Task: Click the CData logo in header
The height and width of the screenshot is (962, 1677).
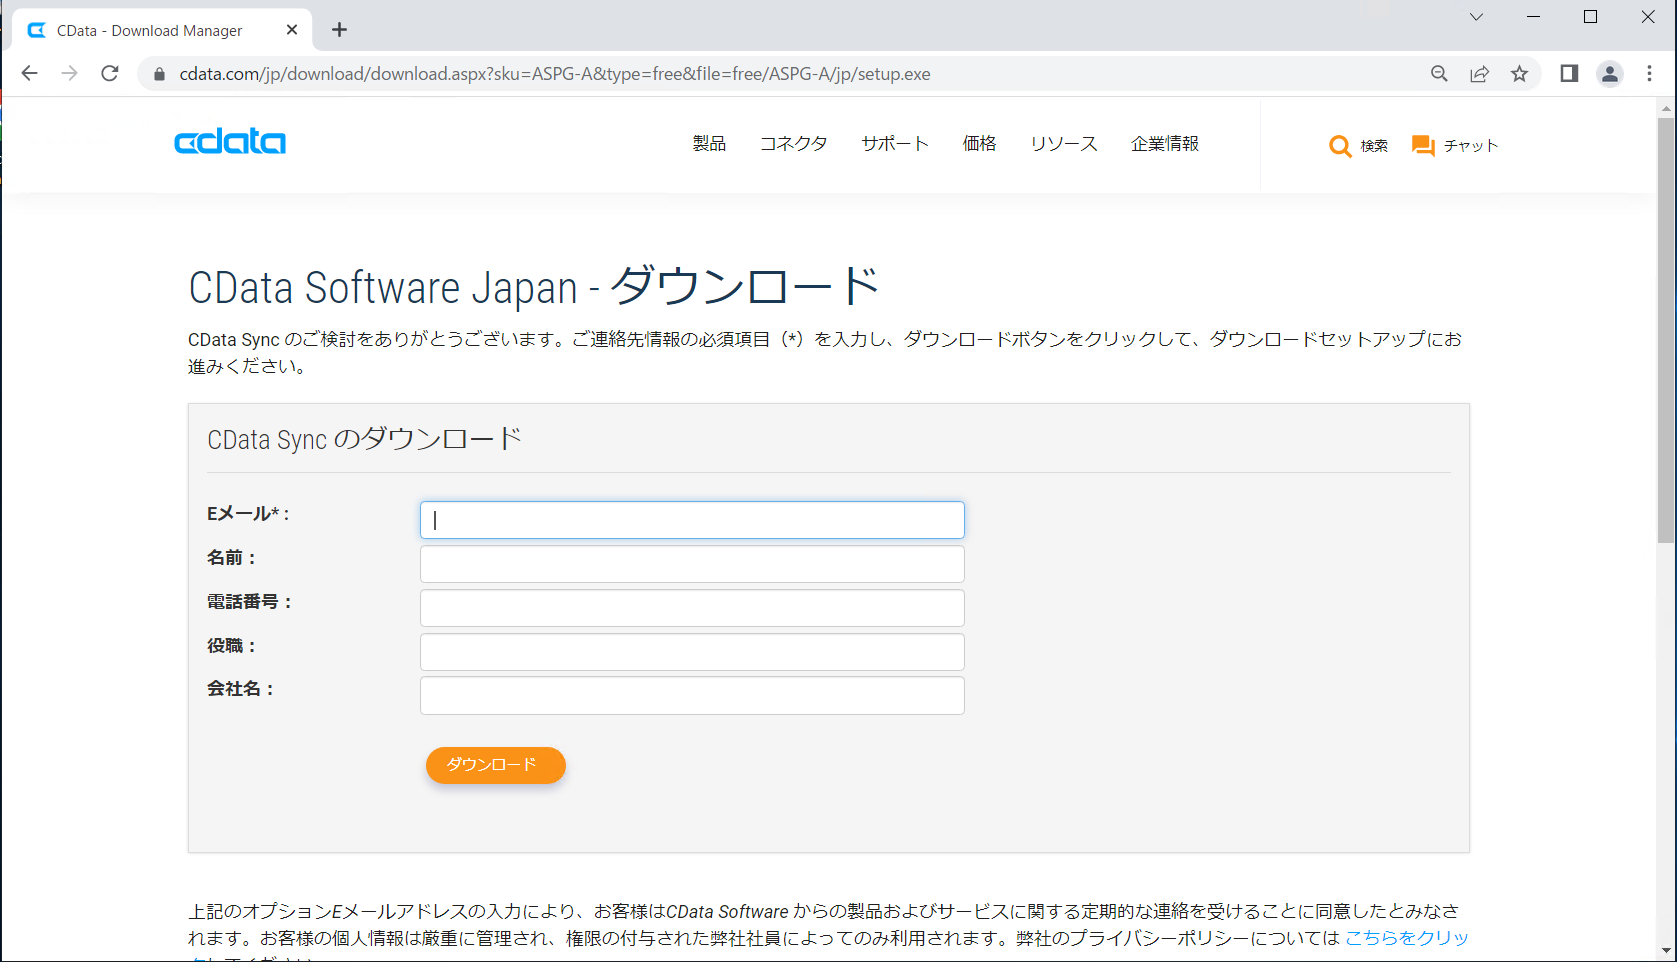Action: click(x=230, y=142)
